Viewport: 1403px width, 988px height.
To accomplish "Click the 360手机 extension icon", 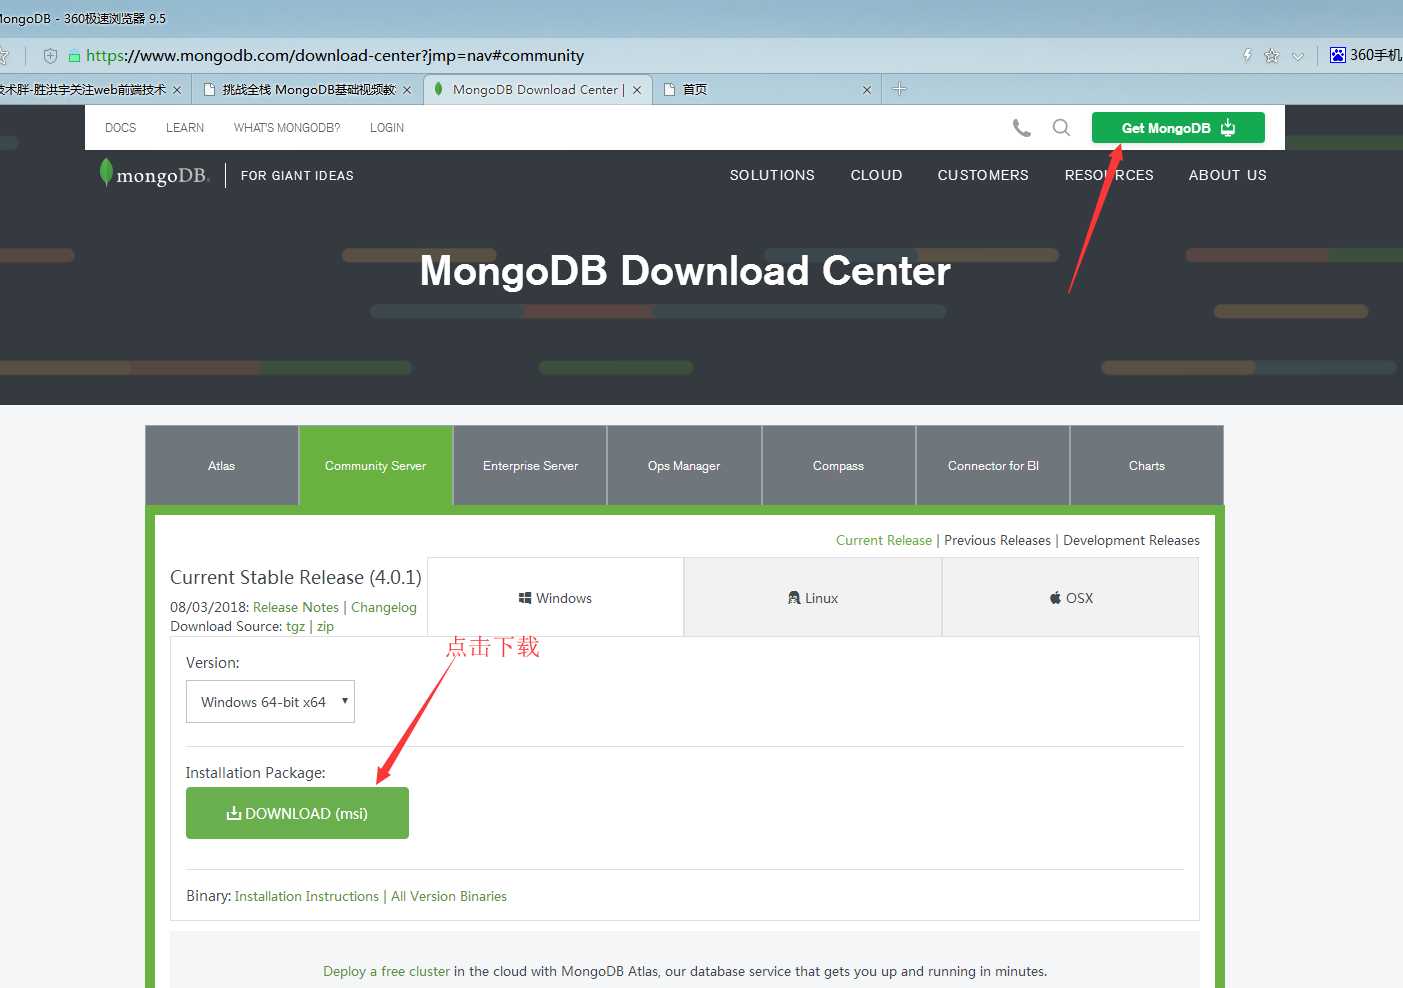I will pyautogui.click(x=1366, y=55).
